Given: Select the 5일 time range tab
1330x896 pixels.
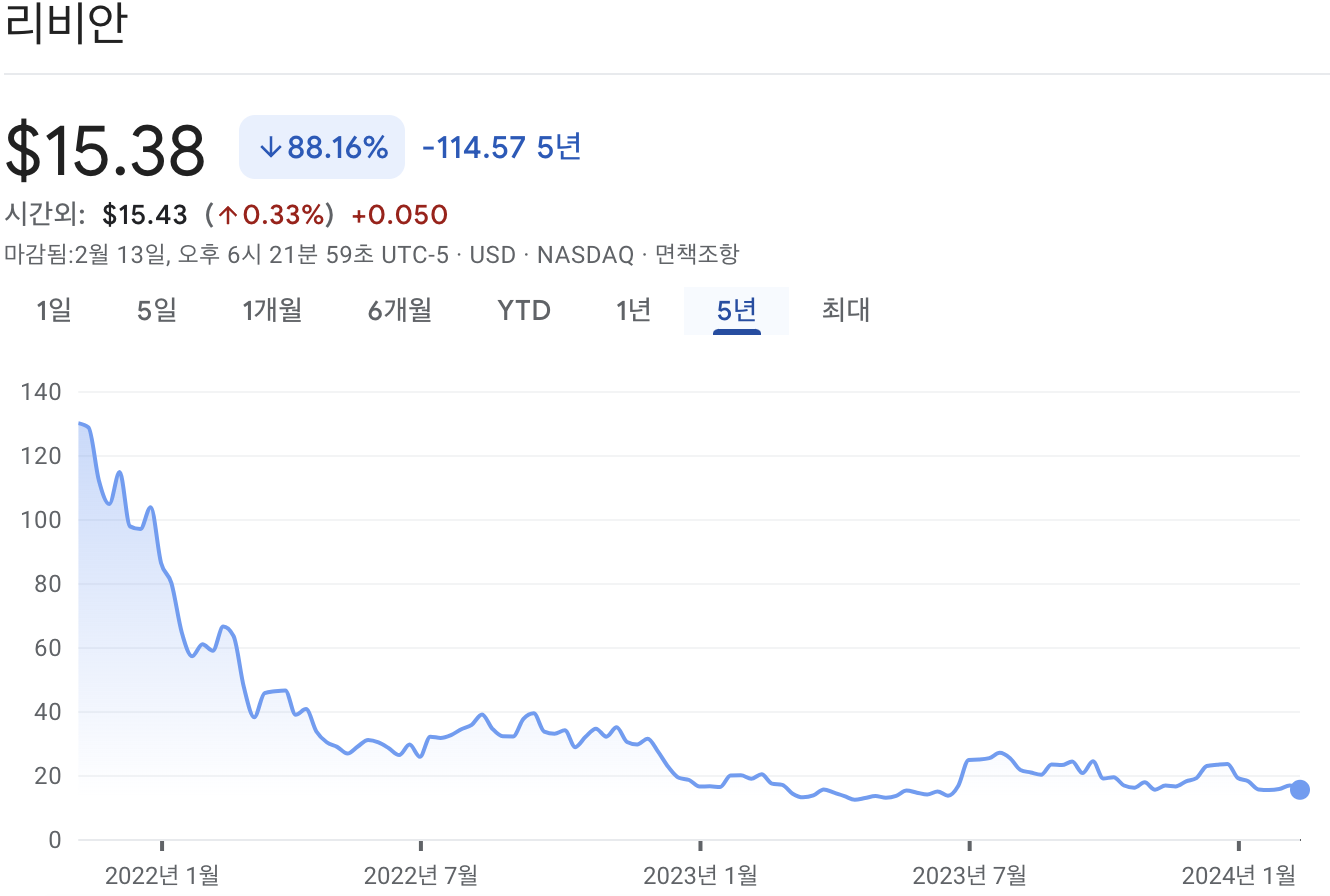Looking at the screenshot, I should 156,311.
